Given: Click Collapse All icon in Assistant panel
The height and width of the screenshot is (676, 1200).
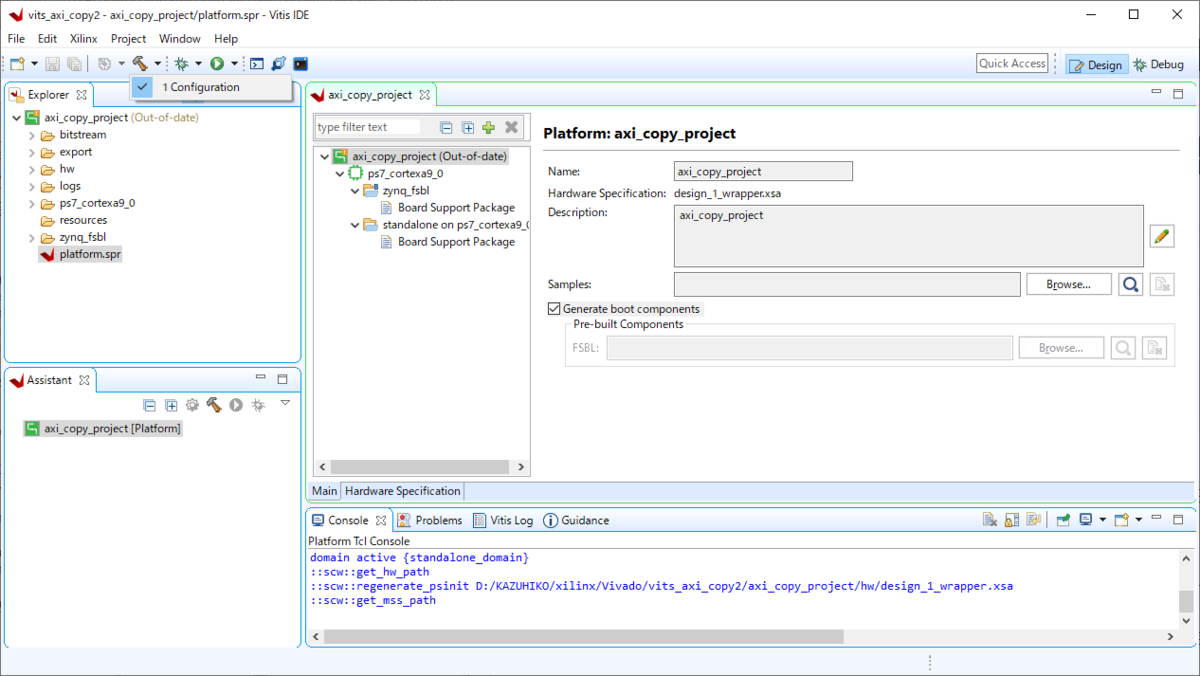Looking at the screenshot, I should tap(149, 405).
